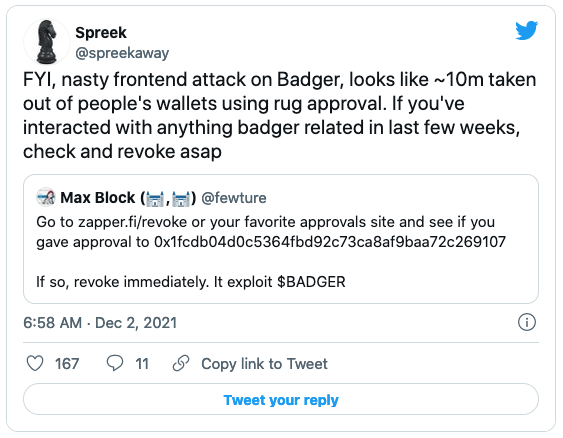Click the 167 likes count
Image resolution: width=563 pixels, height=438 pixels.
67,364
